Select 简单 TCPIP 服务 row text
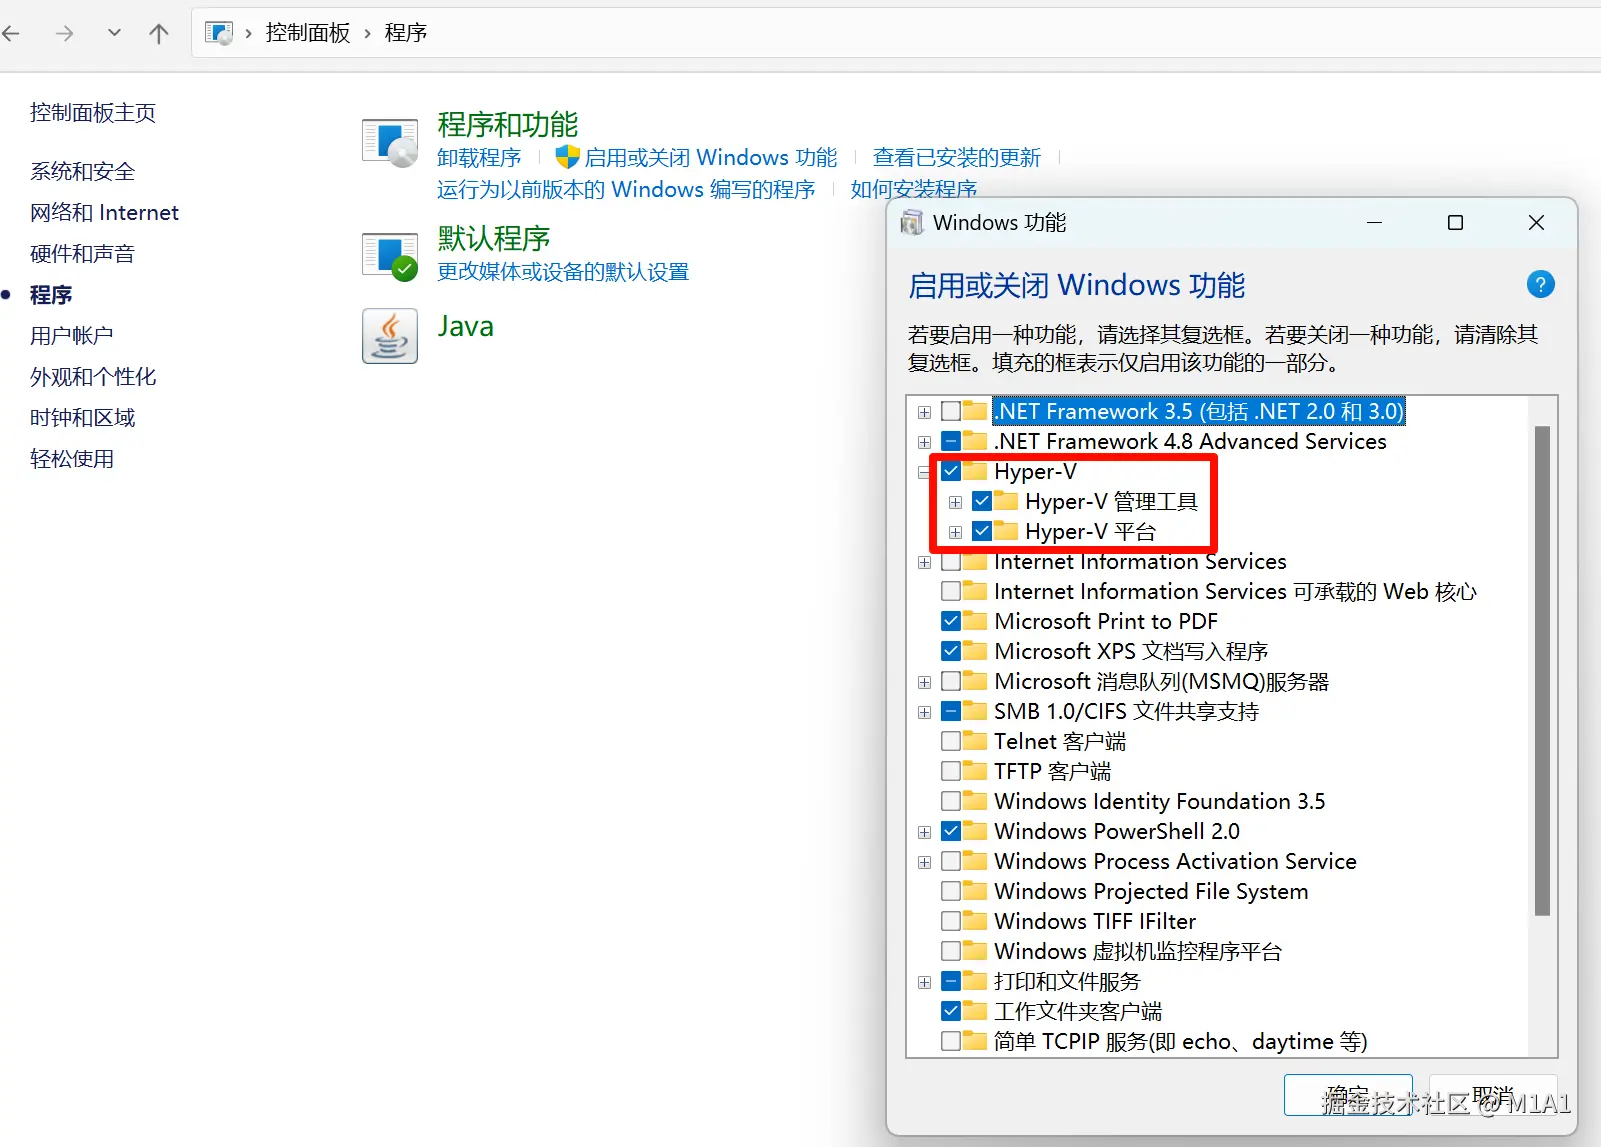The image size is (1601, 1147). 1180,1041
